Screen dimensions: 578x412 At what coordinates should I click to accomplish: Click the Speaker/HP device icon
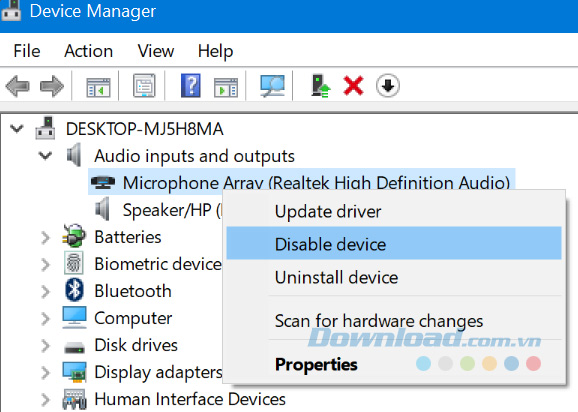pos(102,209)
